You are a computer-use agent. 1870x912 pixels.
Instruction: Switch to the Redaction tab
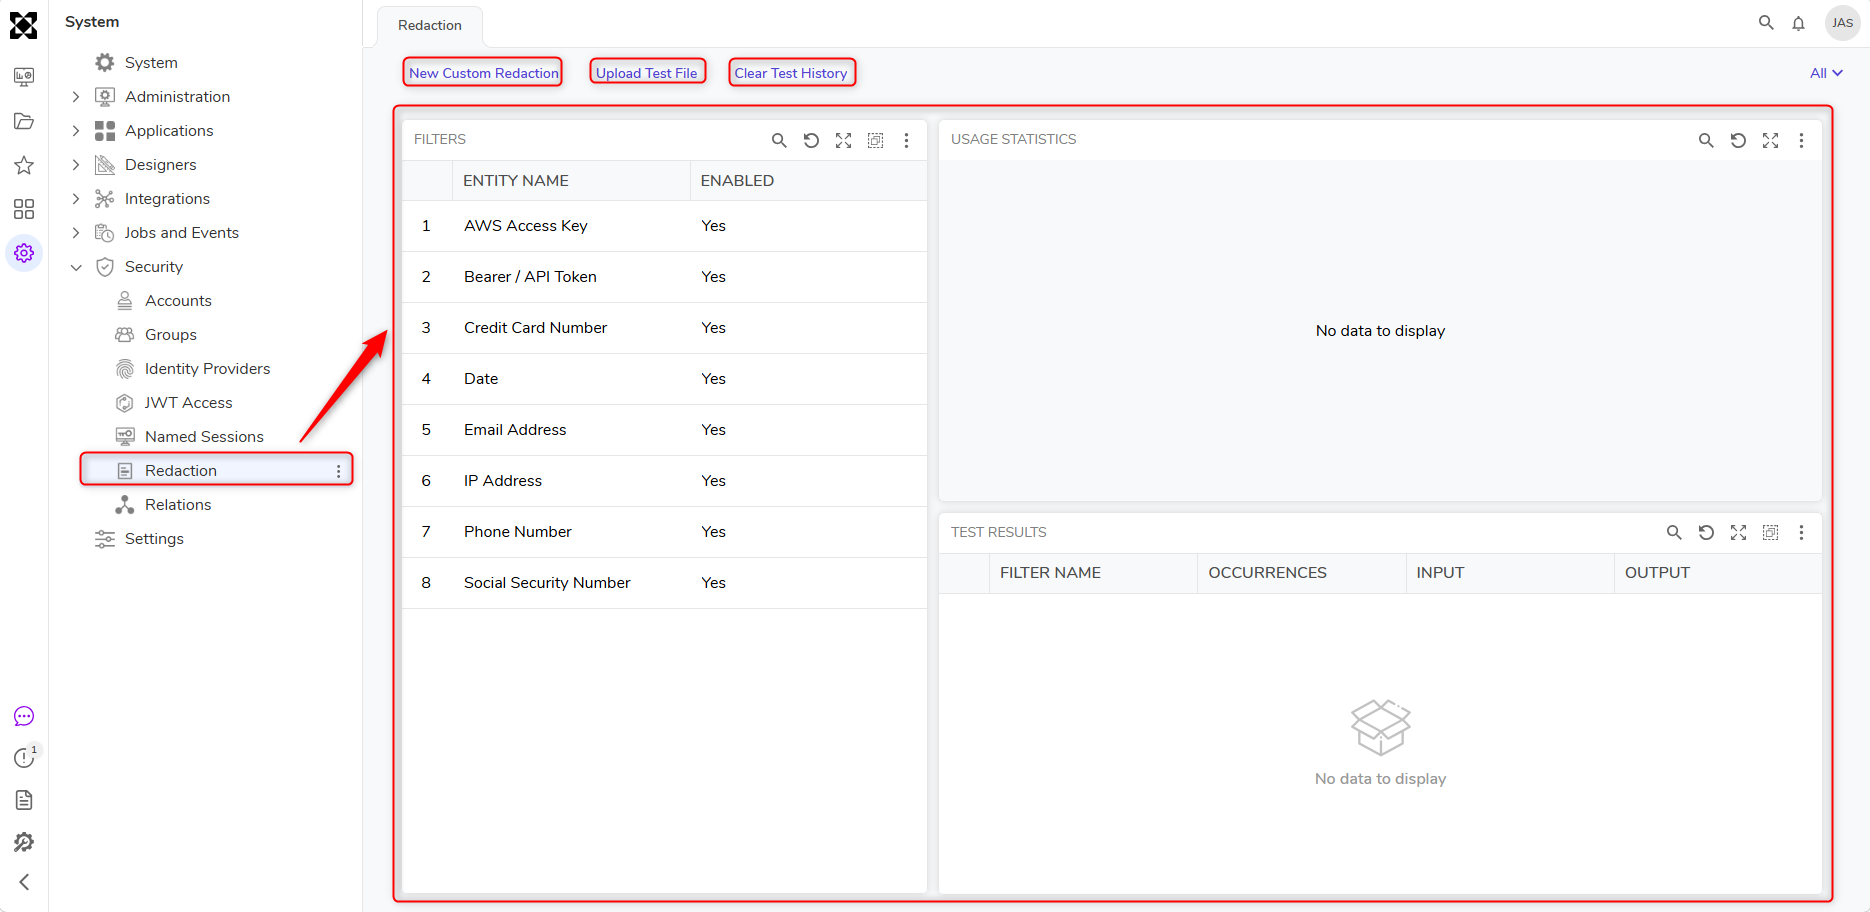pos(430,25)
